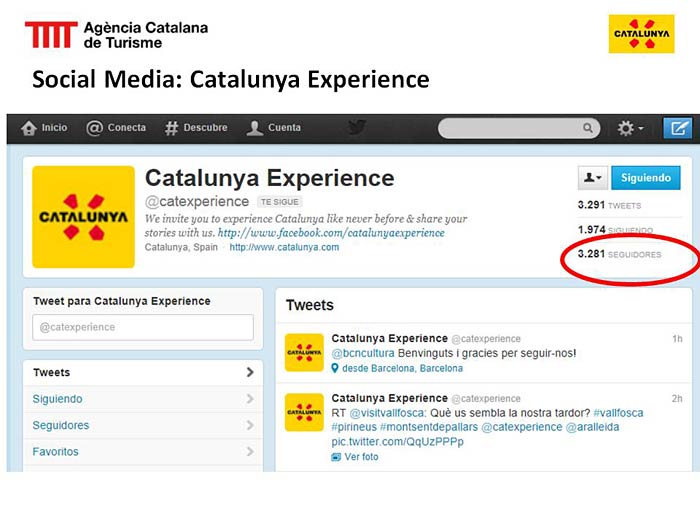Expand the user actions dropdown beside Siguiendo

pyautogui.click(x=592, y=178)
